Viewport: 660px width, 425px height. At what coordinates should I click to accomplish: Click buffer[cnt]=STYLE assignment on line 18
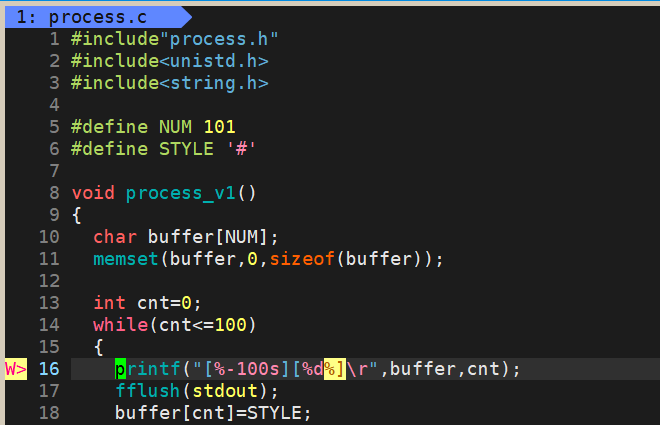coord(213,413)
